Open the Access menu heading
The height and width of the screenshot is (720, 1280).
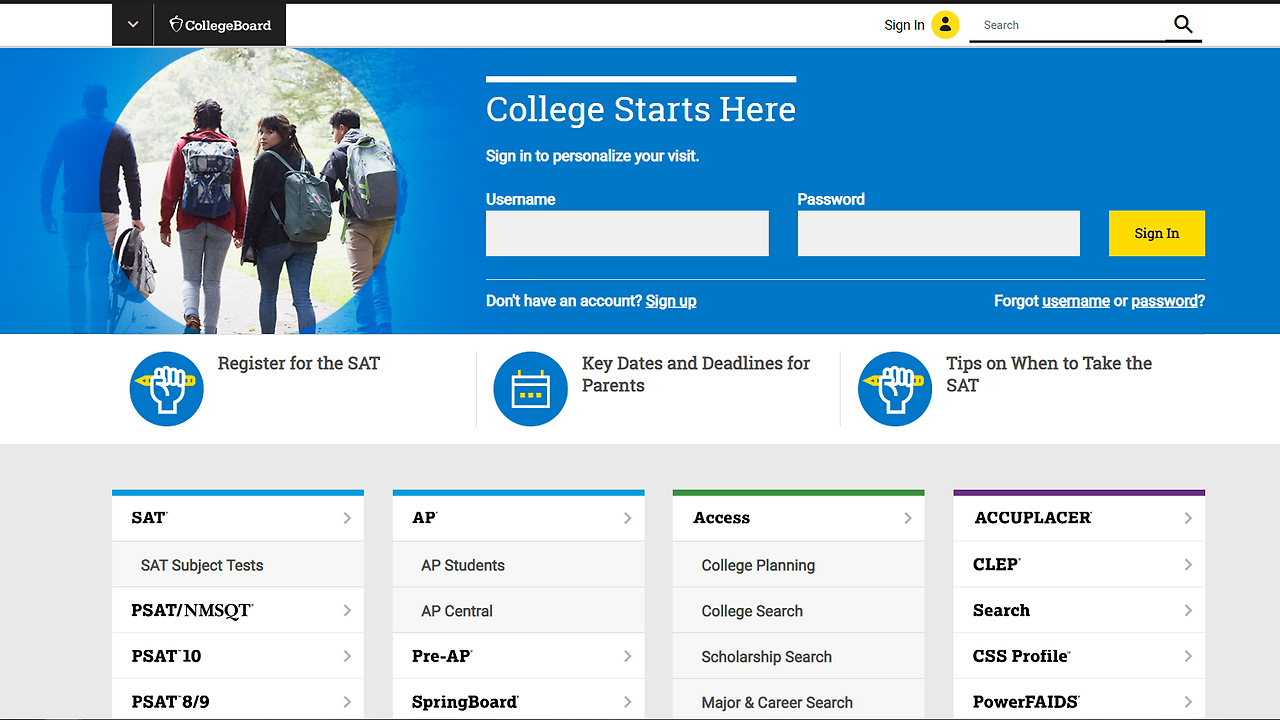[x=799, y=518]
